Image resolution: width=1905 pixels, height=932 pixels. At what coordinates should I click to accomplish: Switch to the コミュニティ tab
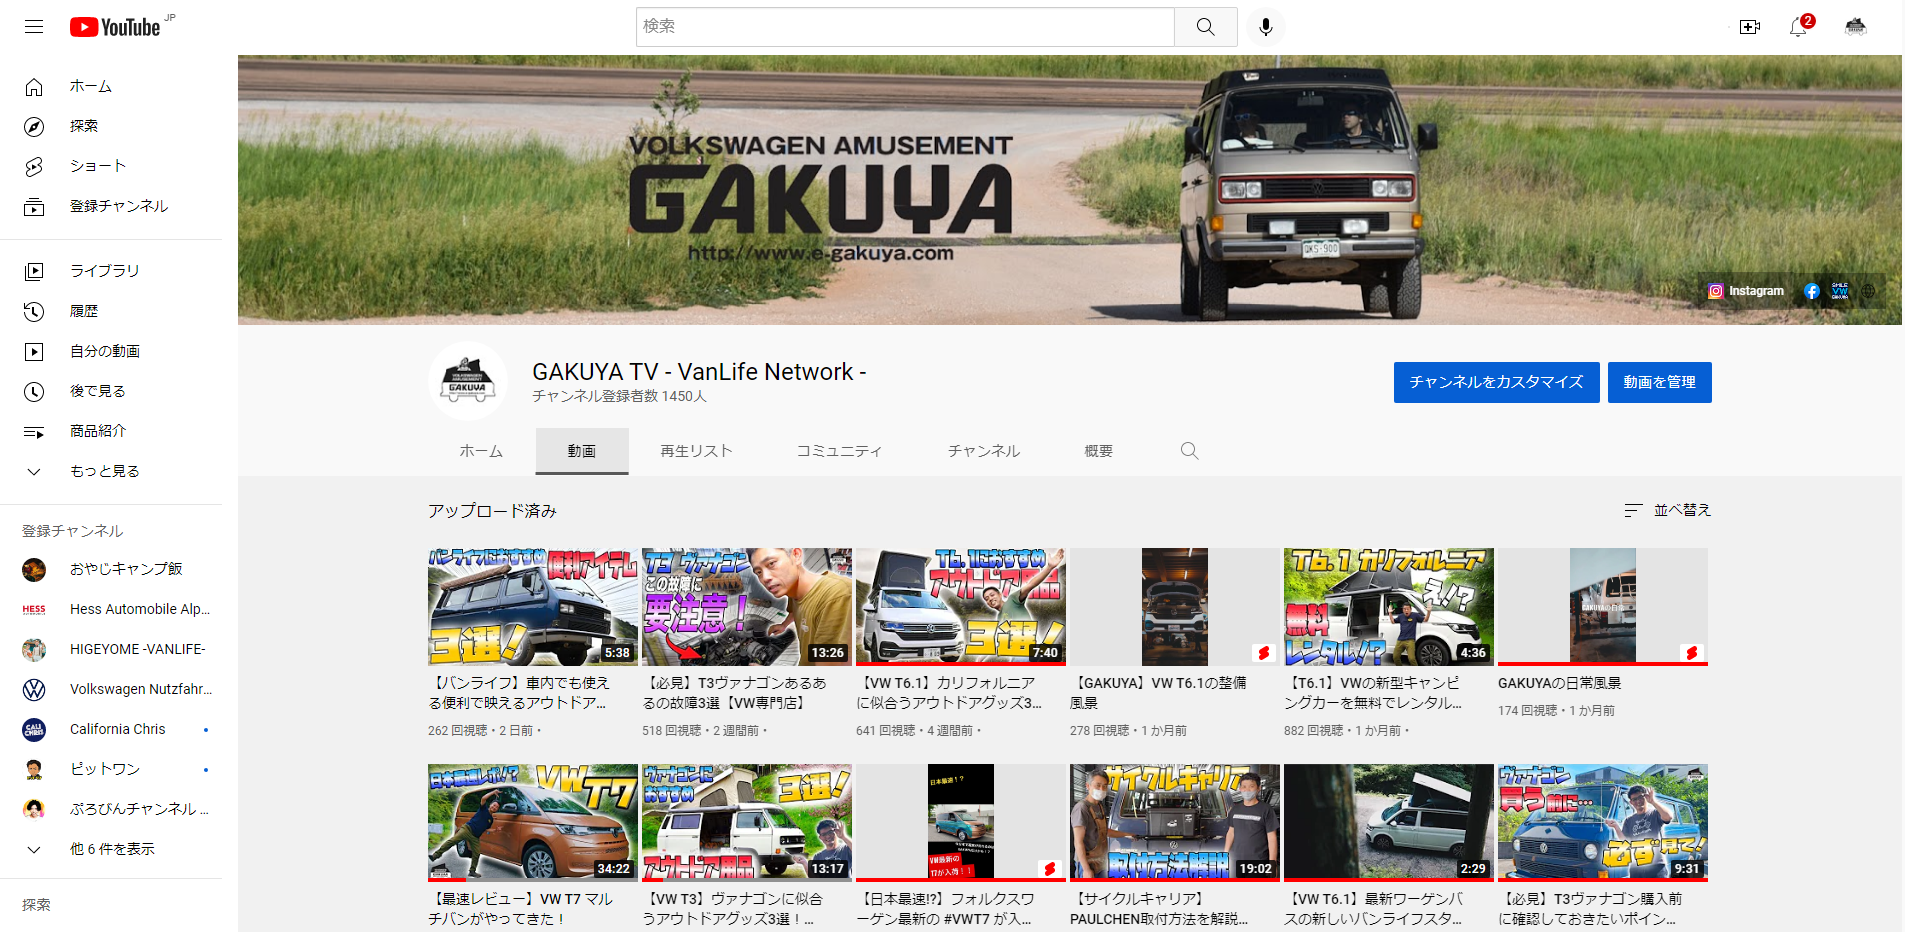click(x=839, y=451)
